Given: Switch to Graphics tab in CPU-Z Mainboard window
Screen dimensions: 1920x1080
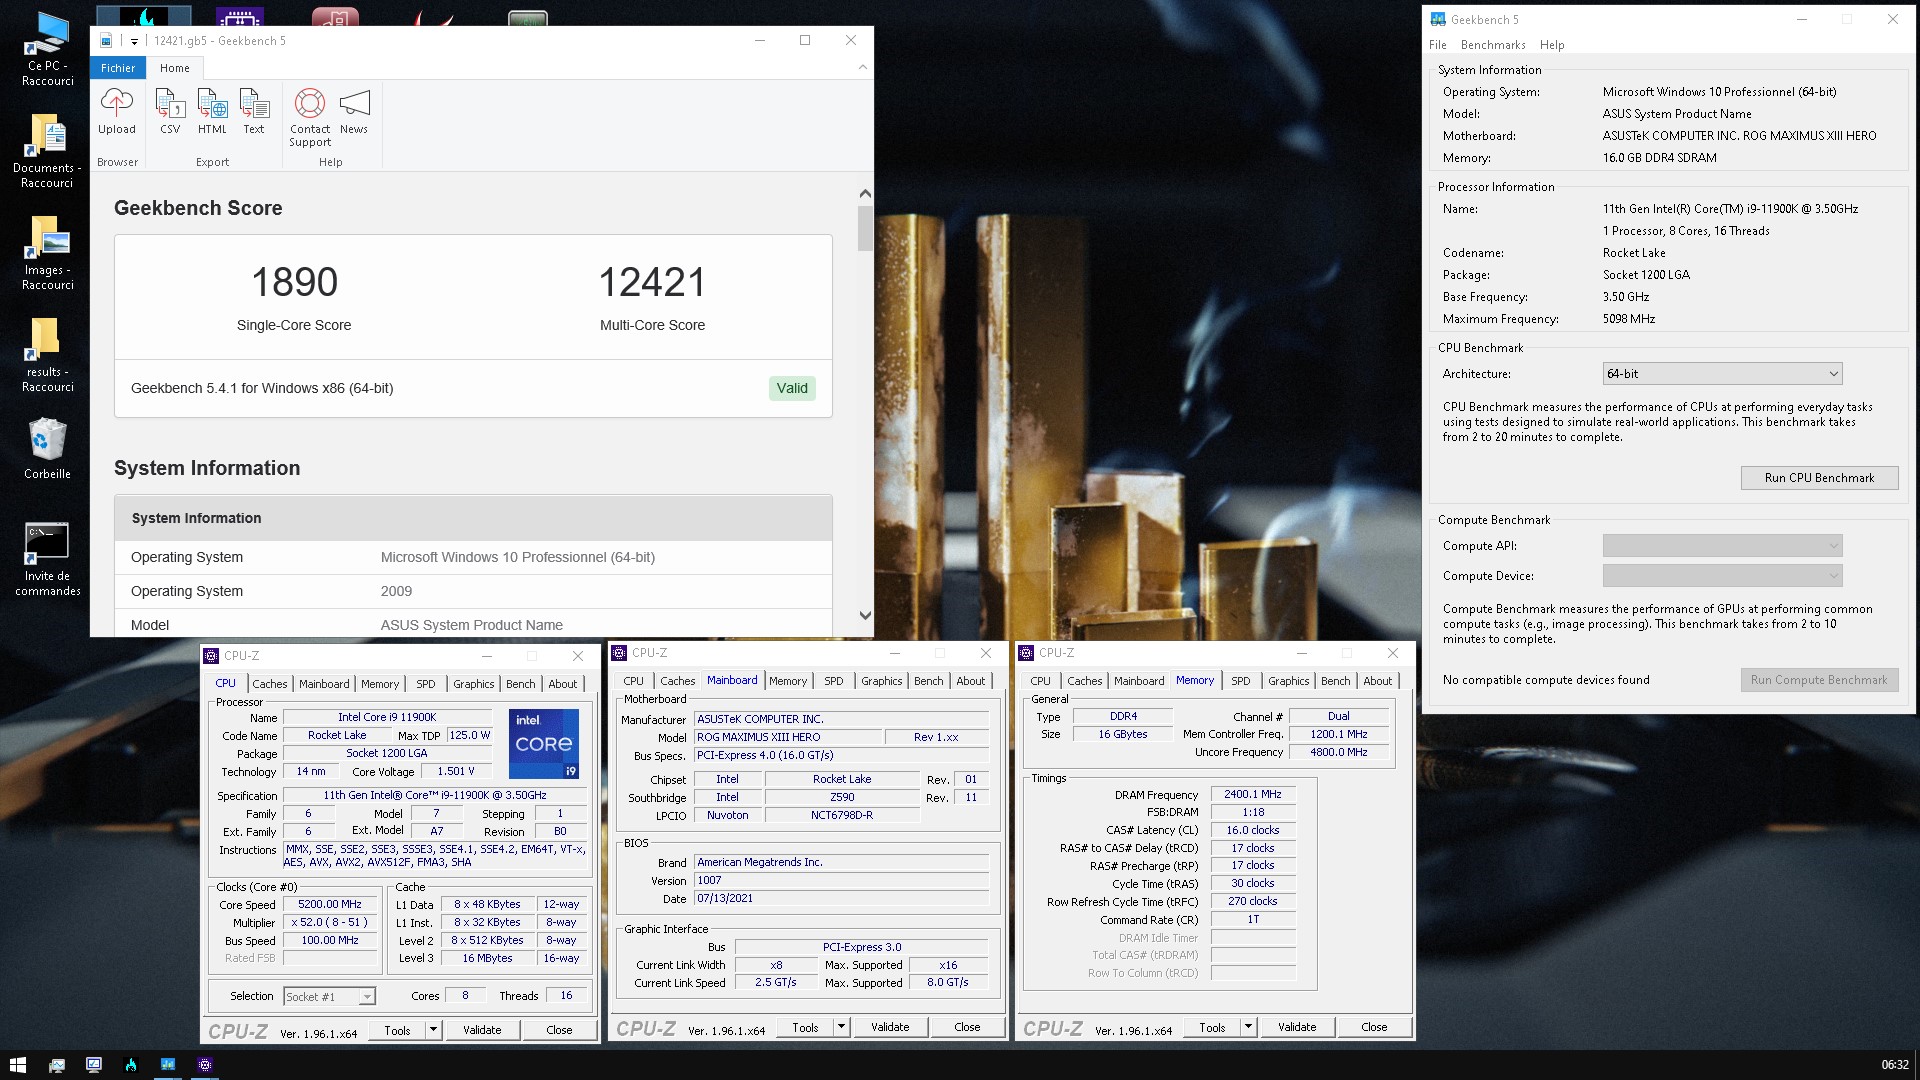Looking at the screenshot, I should [x=882, y=681].
